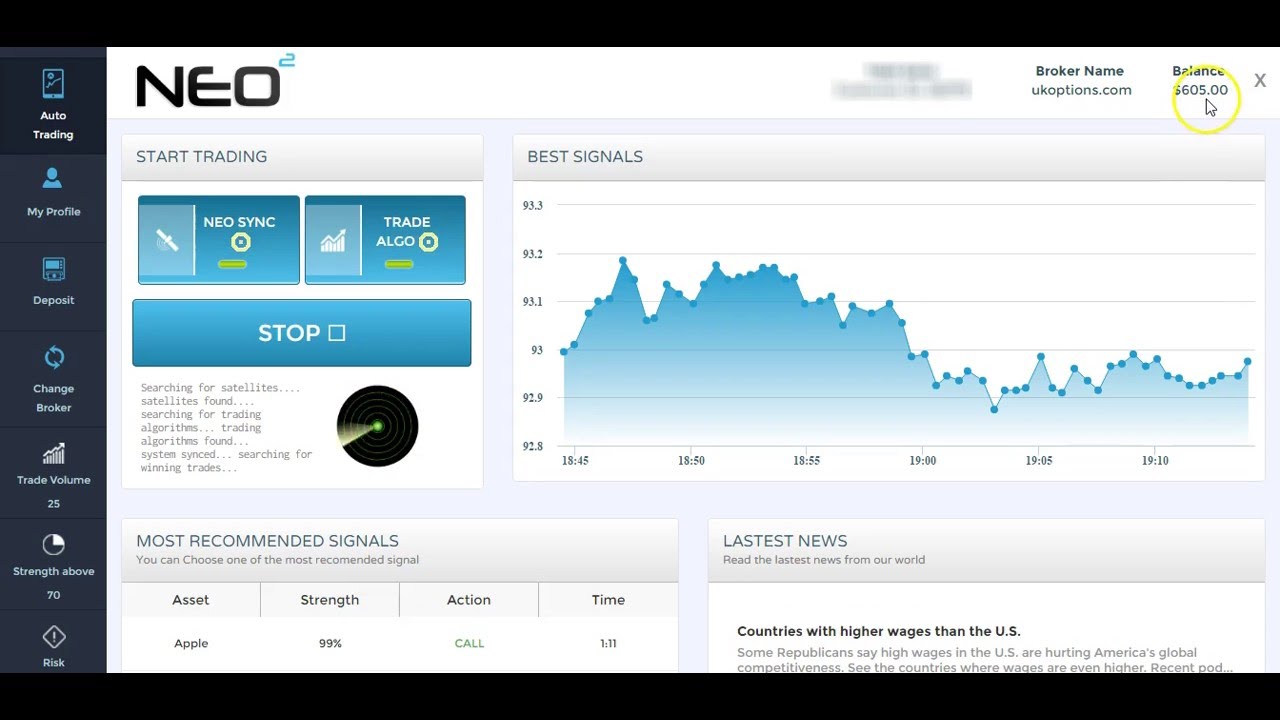This screenshot has width=1280, height=720.
Task: Click the Strength above value 70
Action: click(53, 595)
